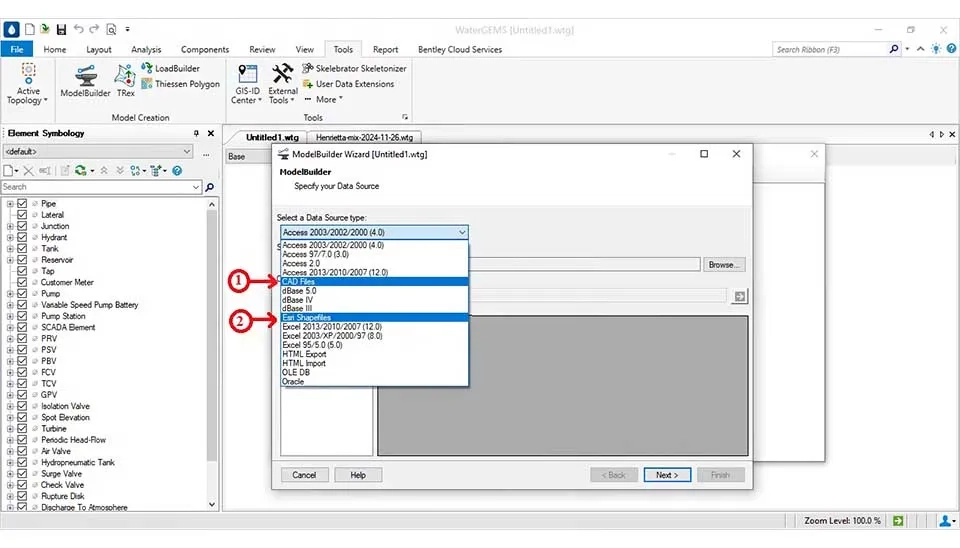The image size is (960, 548).
Task: Toggle the Tank checkbox
Action: 22,249
